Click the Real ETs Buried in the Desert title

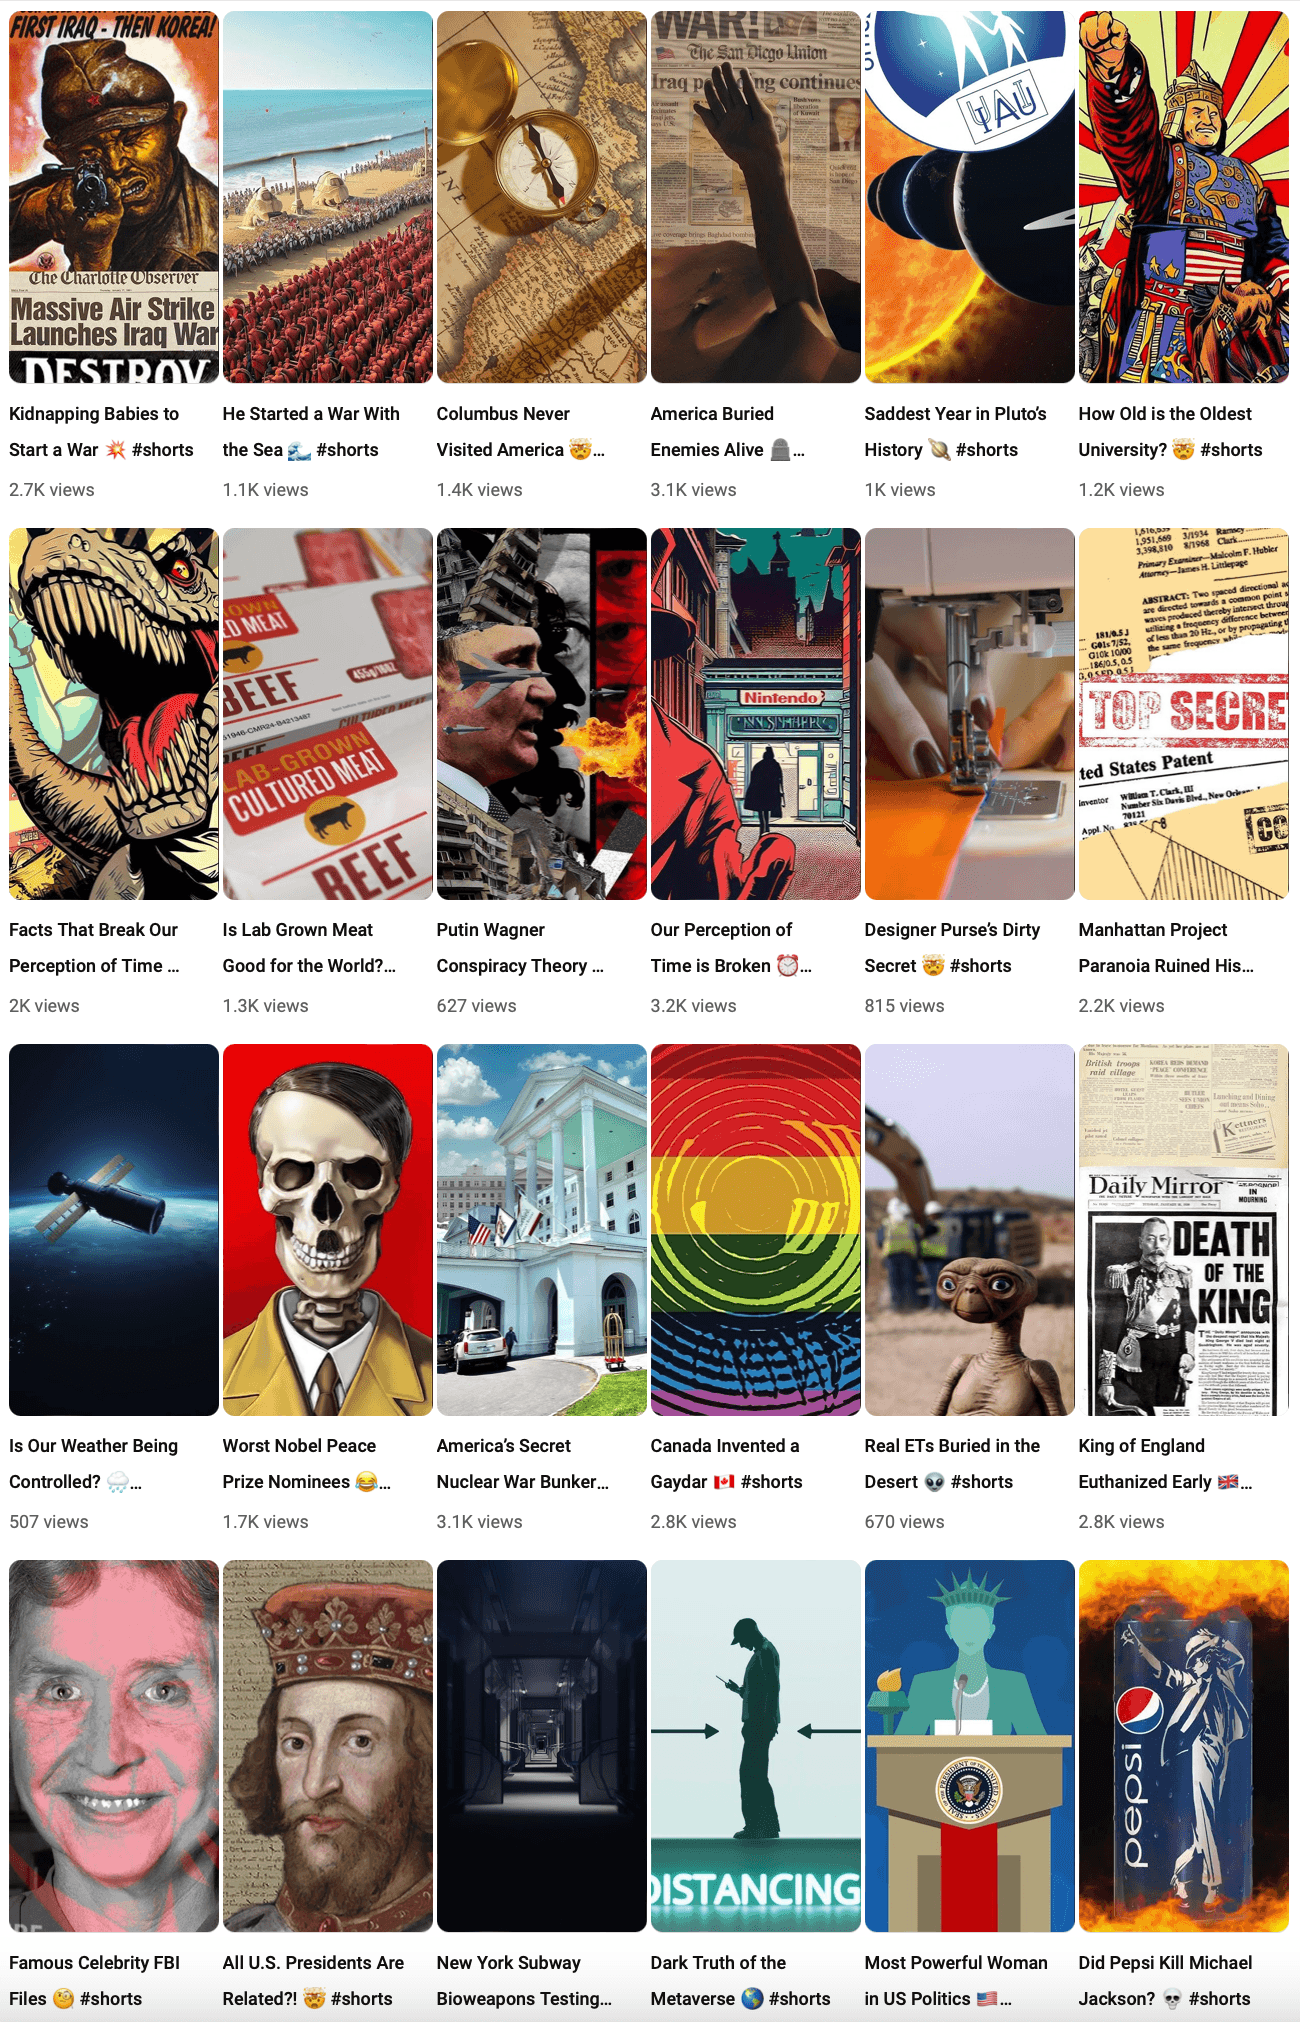952,1464
